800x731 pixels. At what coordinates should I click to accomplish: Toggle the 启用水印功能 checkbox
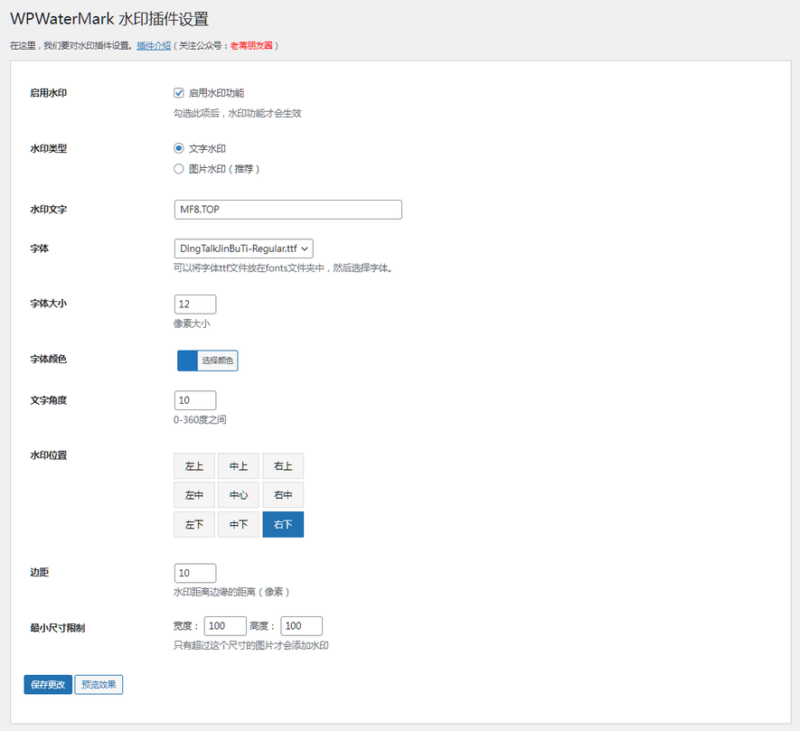coord(179,93)
